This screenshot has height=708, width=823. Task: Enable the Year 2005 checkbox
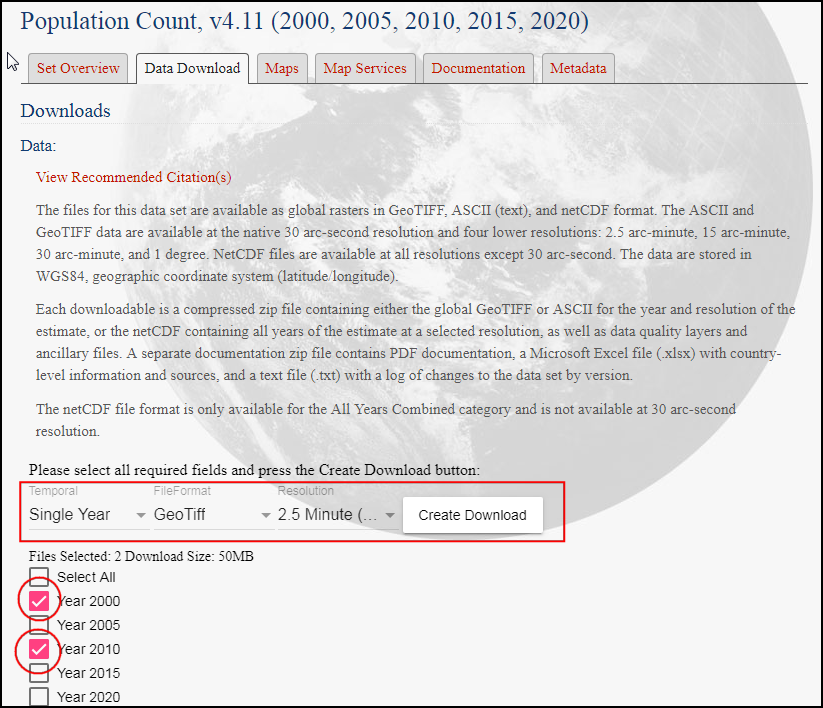[39, 625]
